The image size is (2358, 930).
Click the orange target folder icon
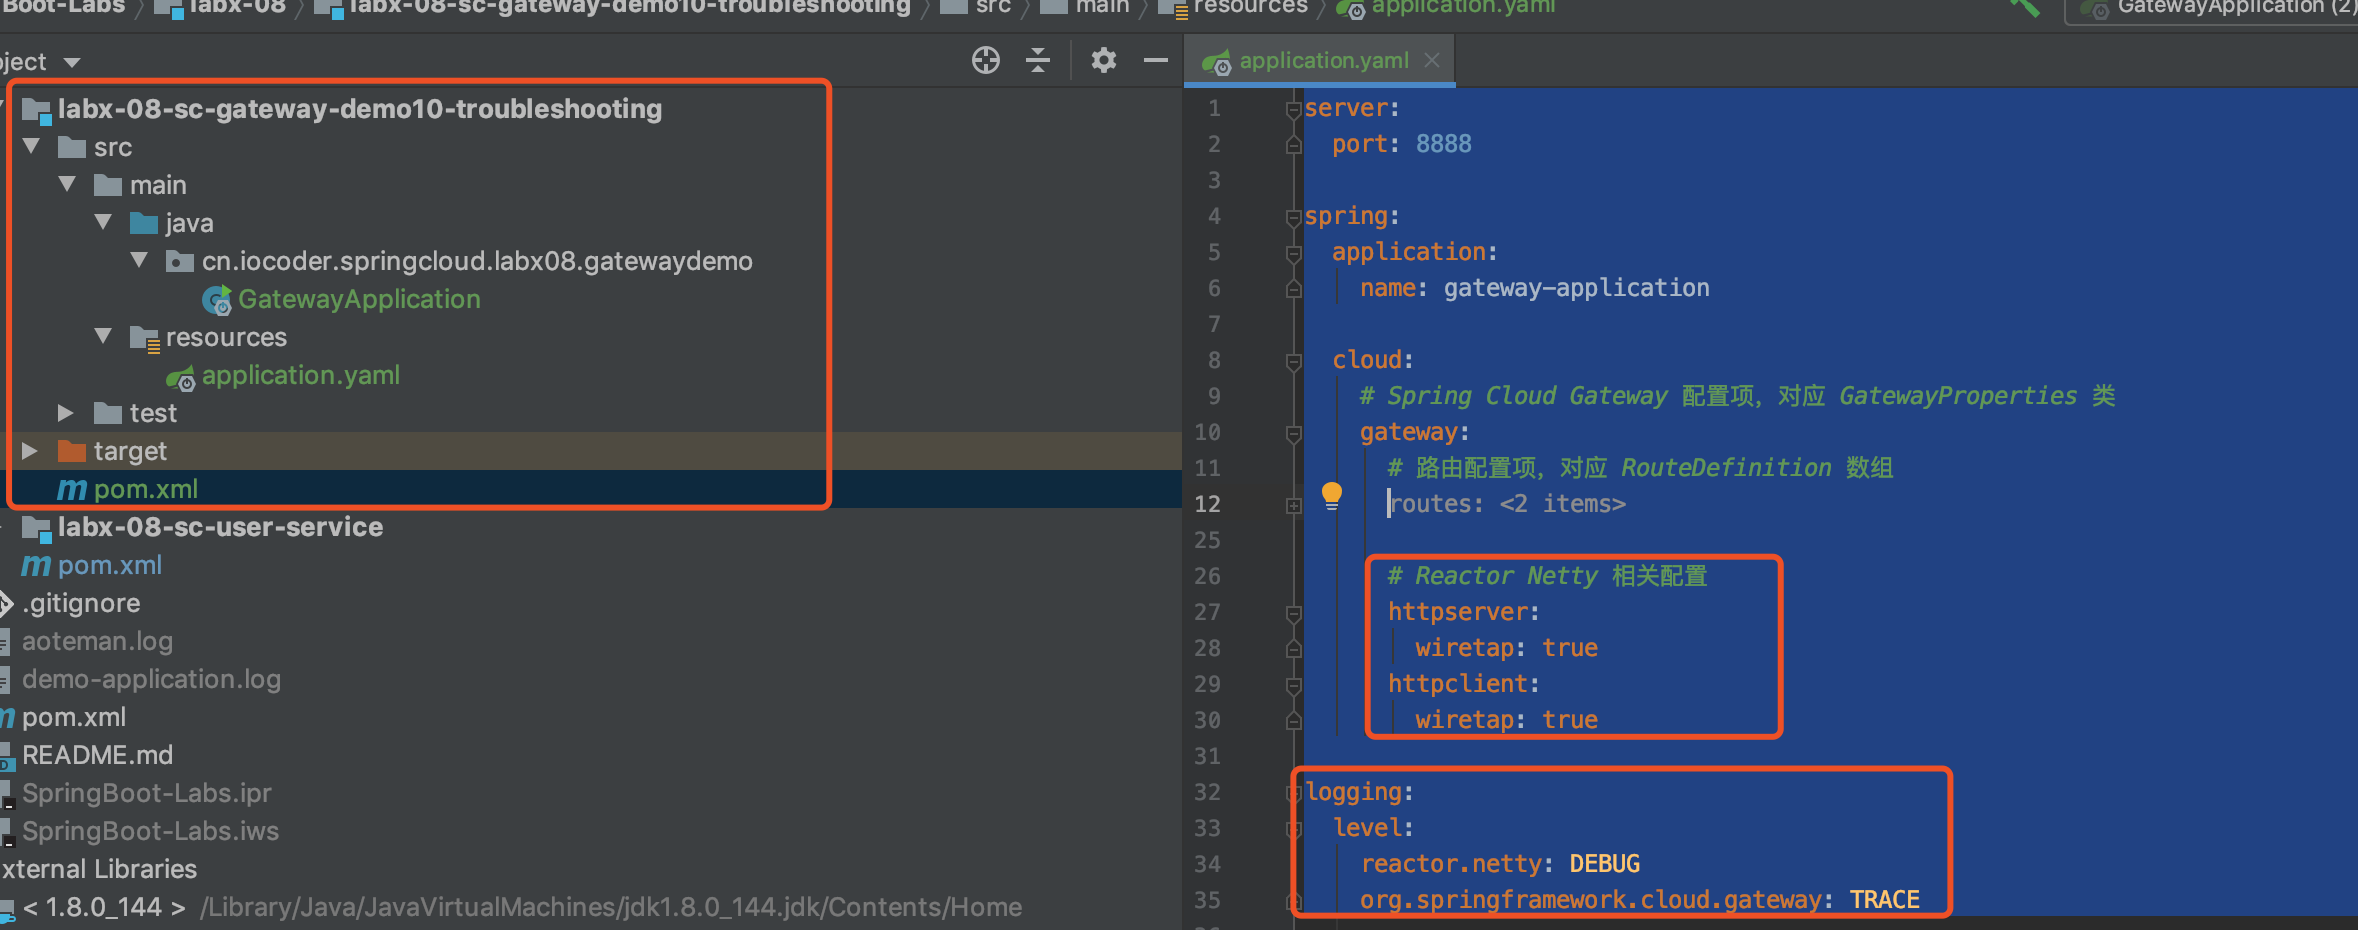pos(72,451)
